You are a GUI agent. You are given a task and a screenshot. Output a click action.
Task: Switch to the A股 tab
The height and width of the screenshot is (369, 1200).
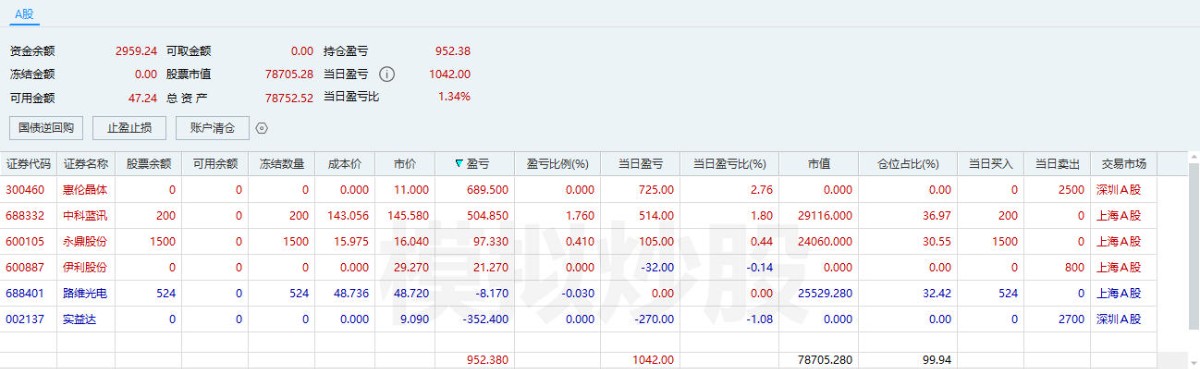pyautogui.click(x=24, y=14)
